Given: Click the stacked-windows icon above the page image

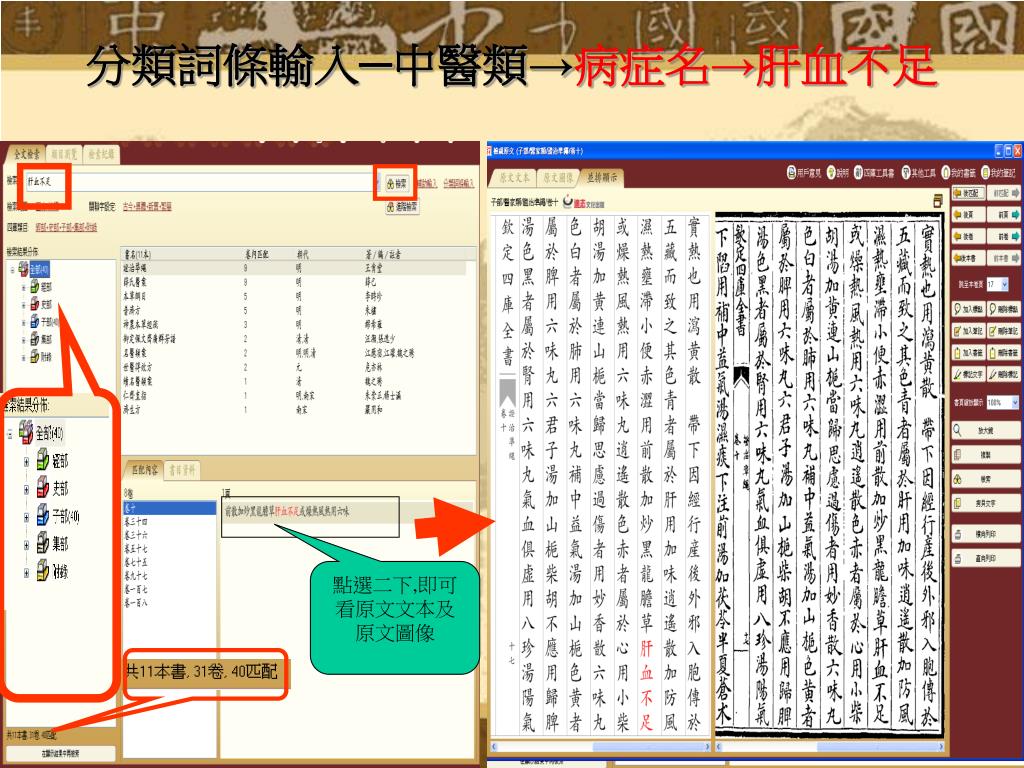Looking at the screenshot, I should [938, 200].
